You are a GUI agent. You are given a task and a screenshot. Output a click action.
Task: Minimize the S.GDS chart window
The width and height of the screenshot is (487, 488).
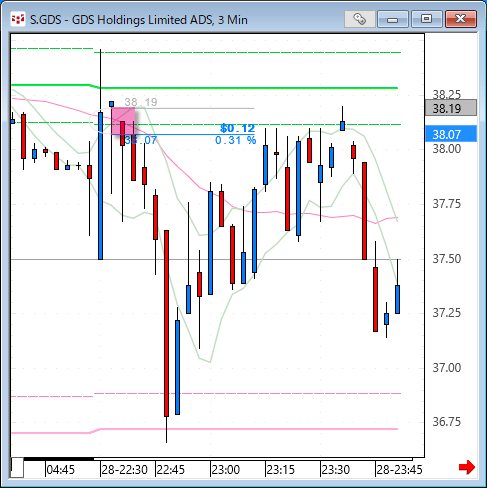393,19
